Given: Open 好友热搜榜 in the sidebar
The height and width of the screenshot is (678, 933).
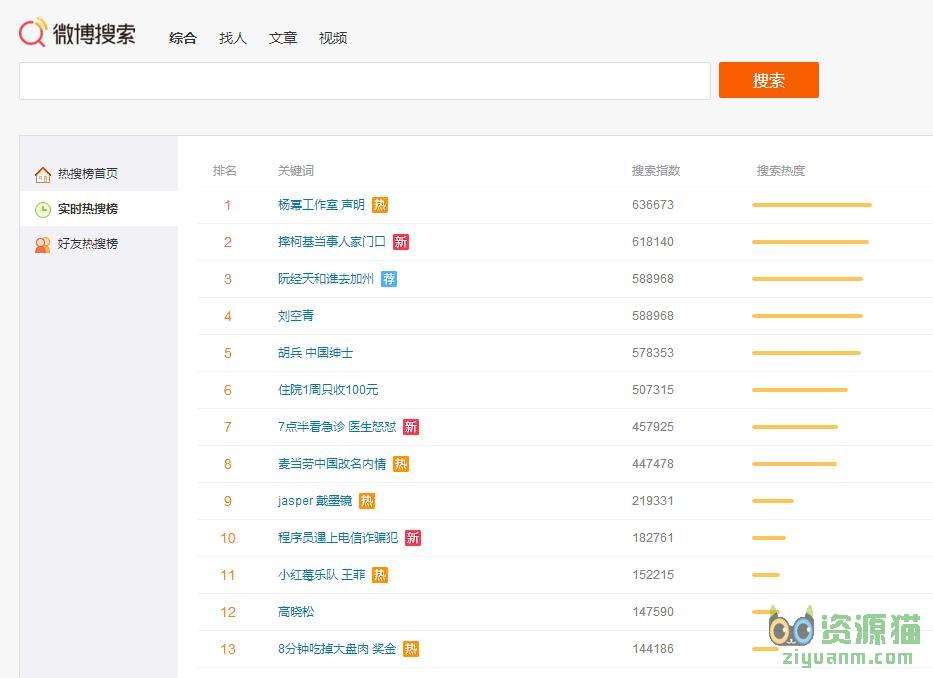Looking at the screenshot, I should pos(87,244).
